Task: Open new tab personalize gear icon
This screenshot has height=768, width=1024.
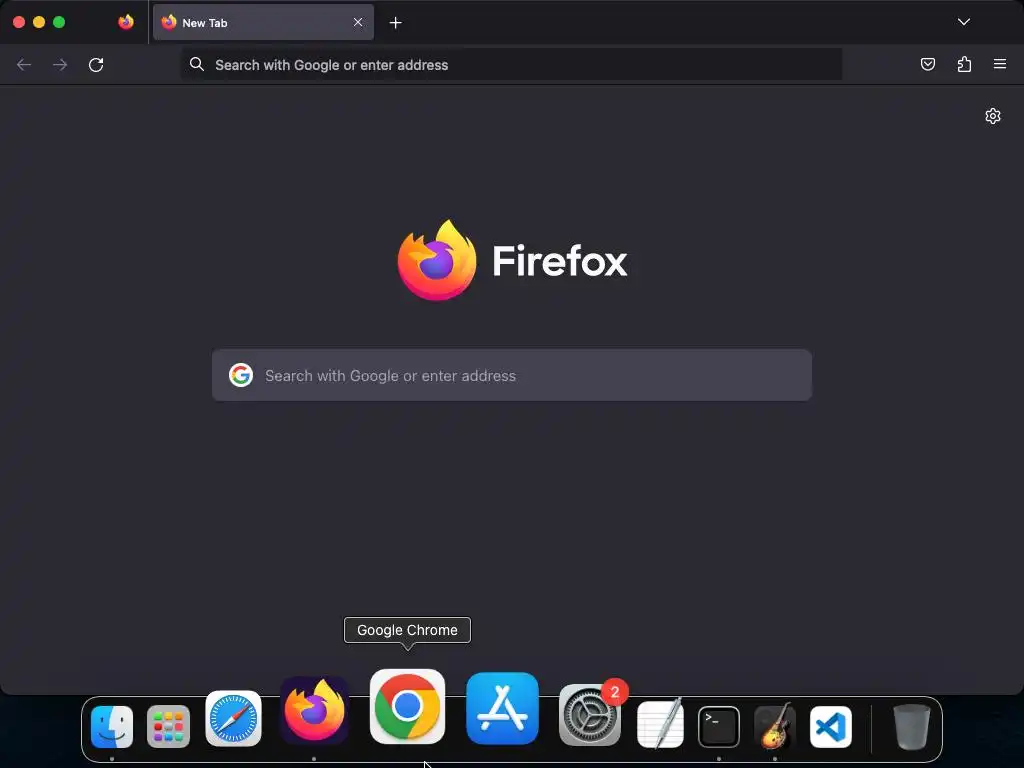Action: [x=993, y=116]
